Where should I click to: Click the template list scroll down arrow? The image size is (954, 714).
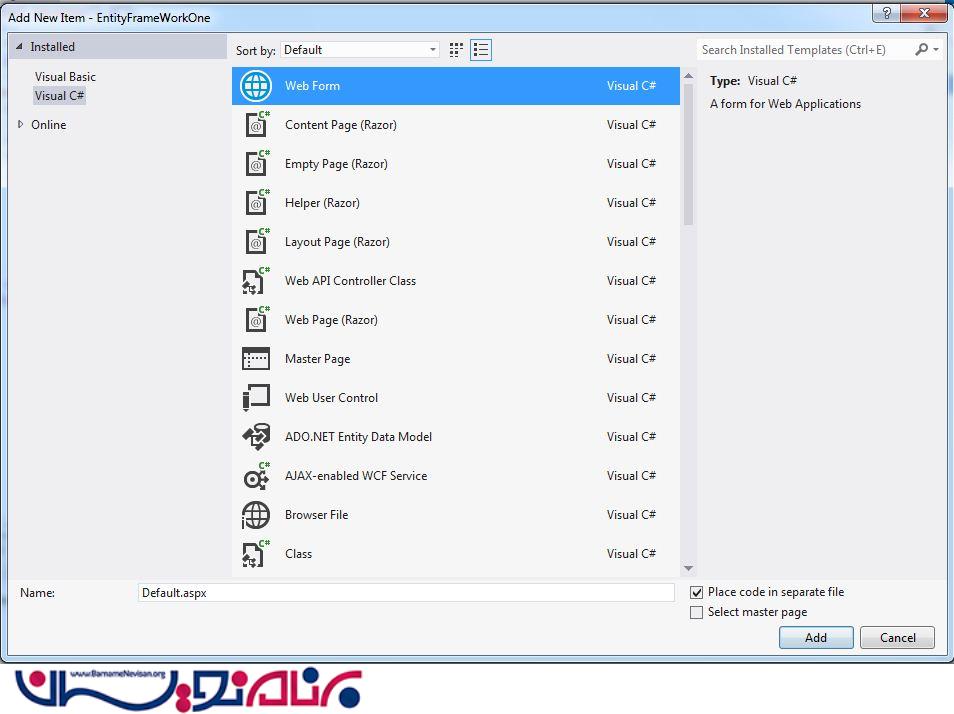tap(688, 569)
